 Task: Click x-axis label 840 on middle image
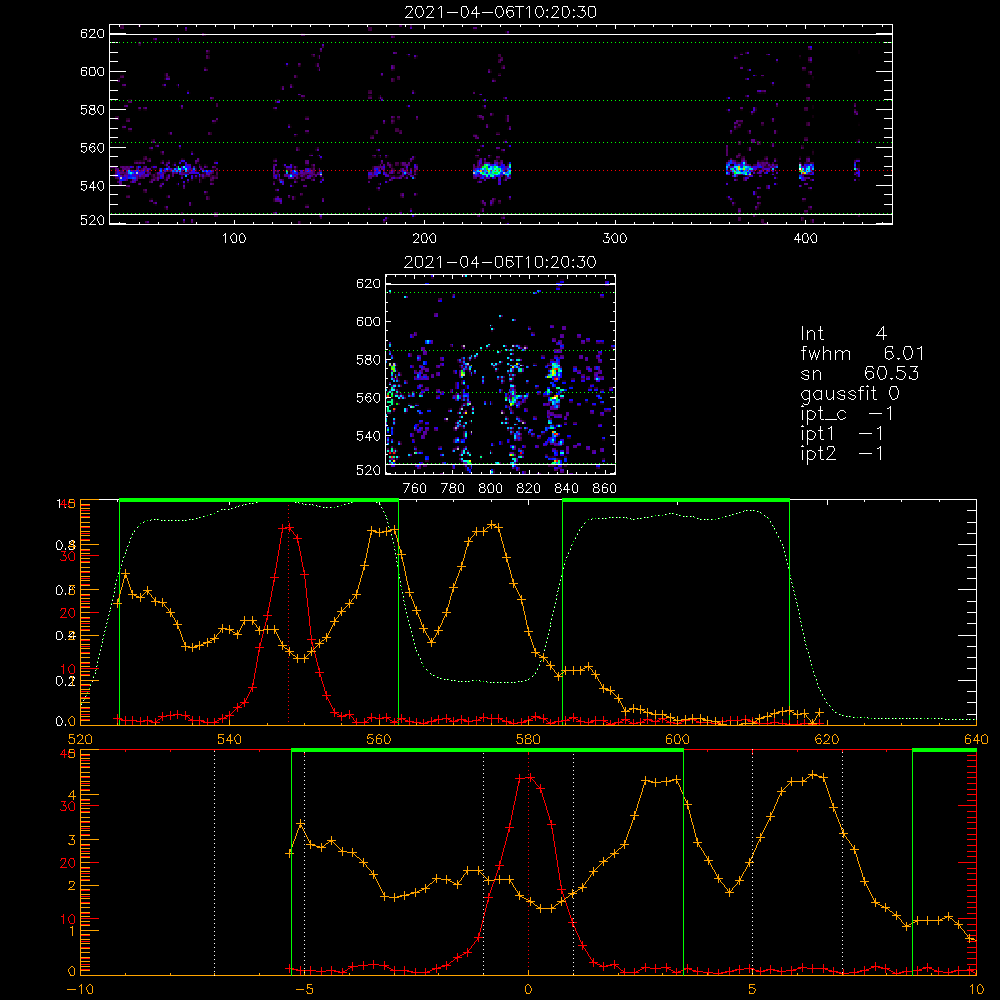pos(566,489)
